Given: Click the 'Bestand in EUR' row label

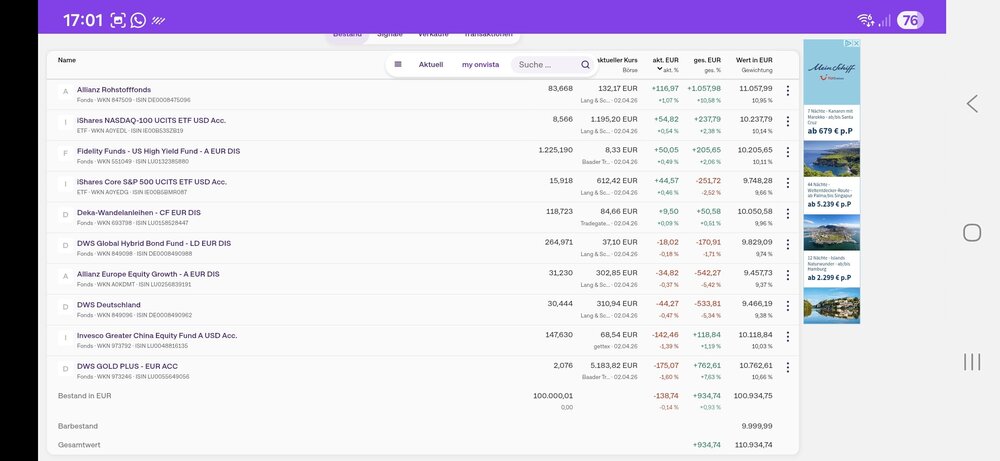Looking at the screenshot, I should pyautogui.click(x=85, y=396).
